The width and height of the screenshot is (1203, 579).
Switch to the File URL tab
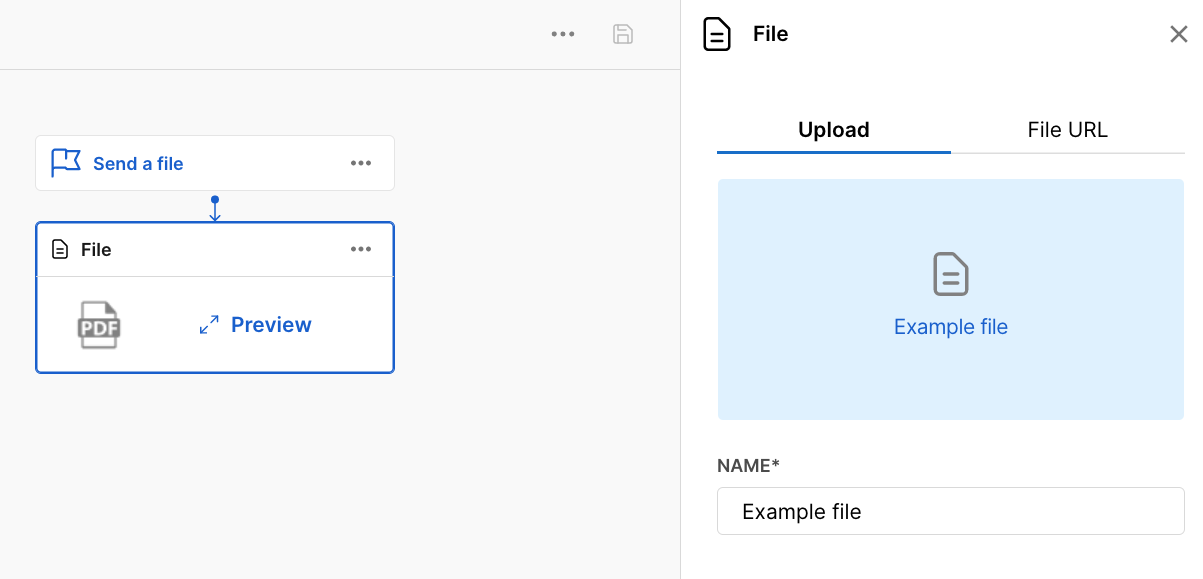coord(1067,130)
